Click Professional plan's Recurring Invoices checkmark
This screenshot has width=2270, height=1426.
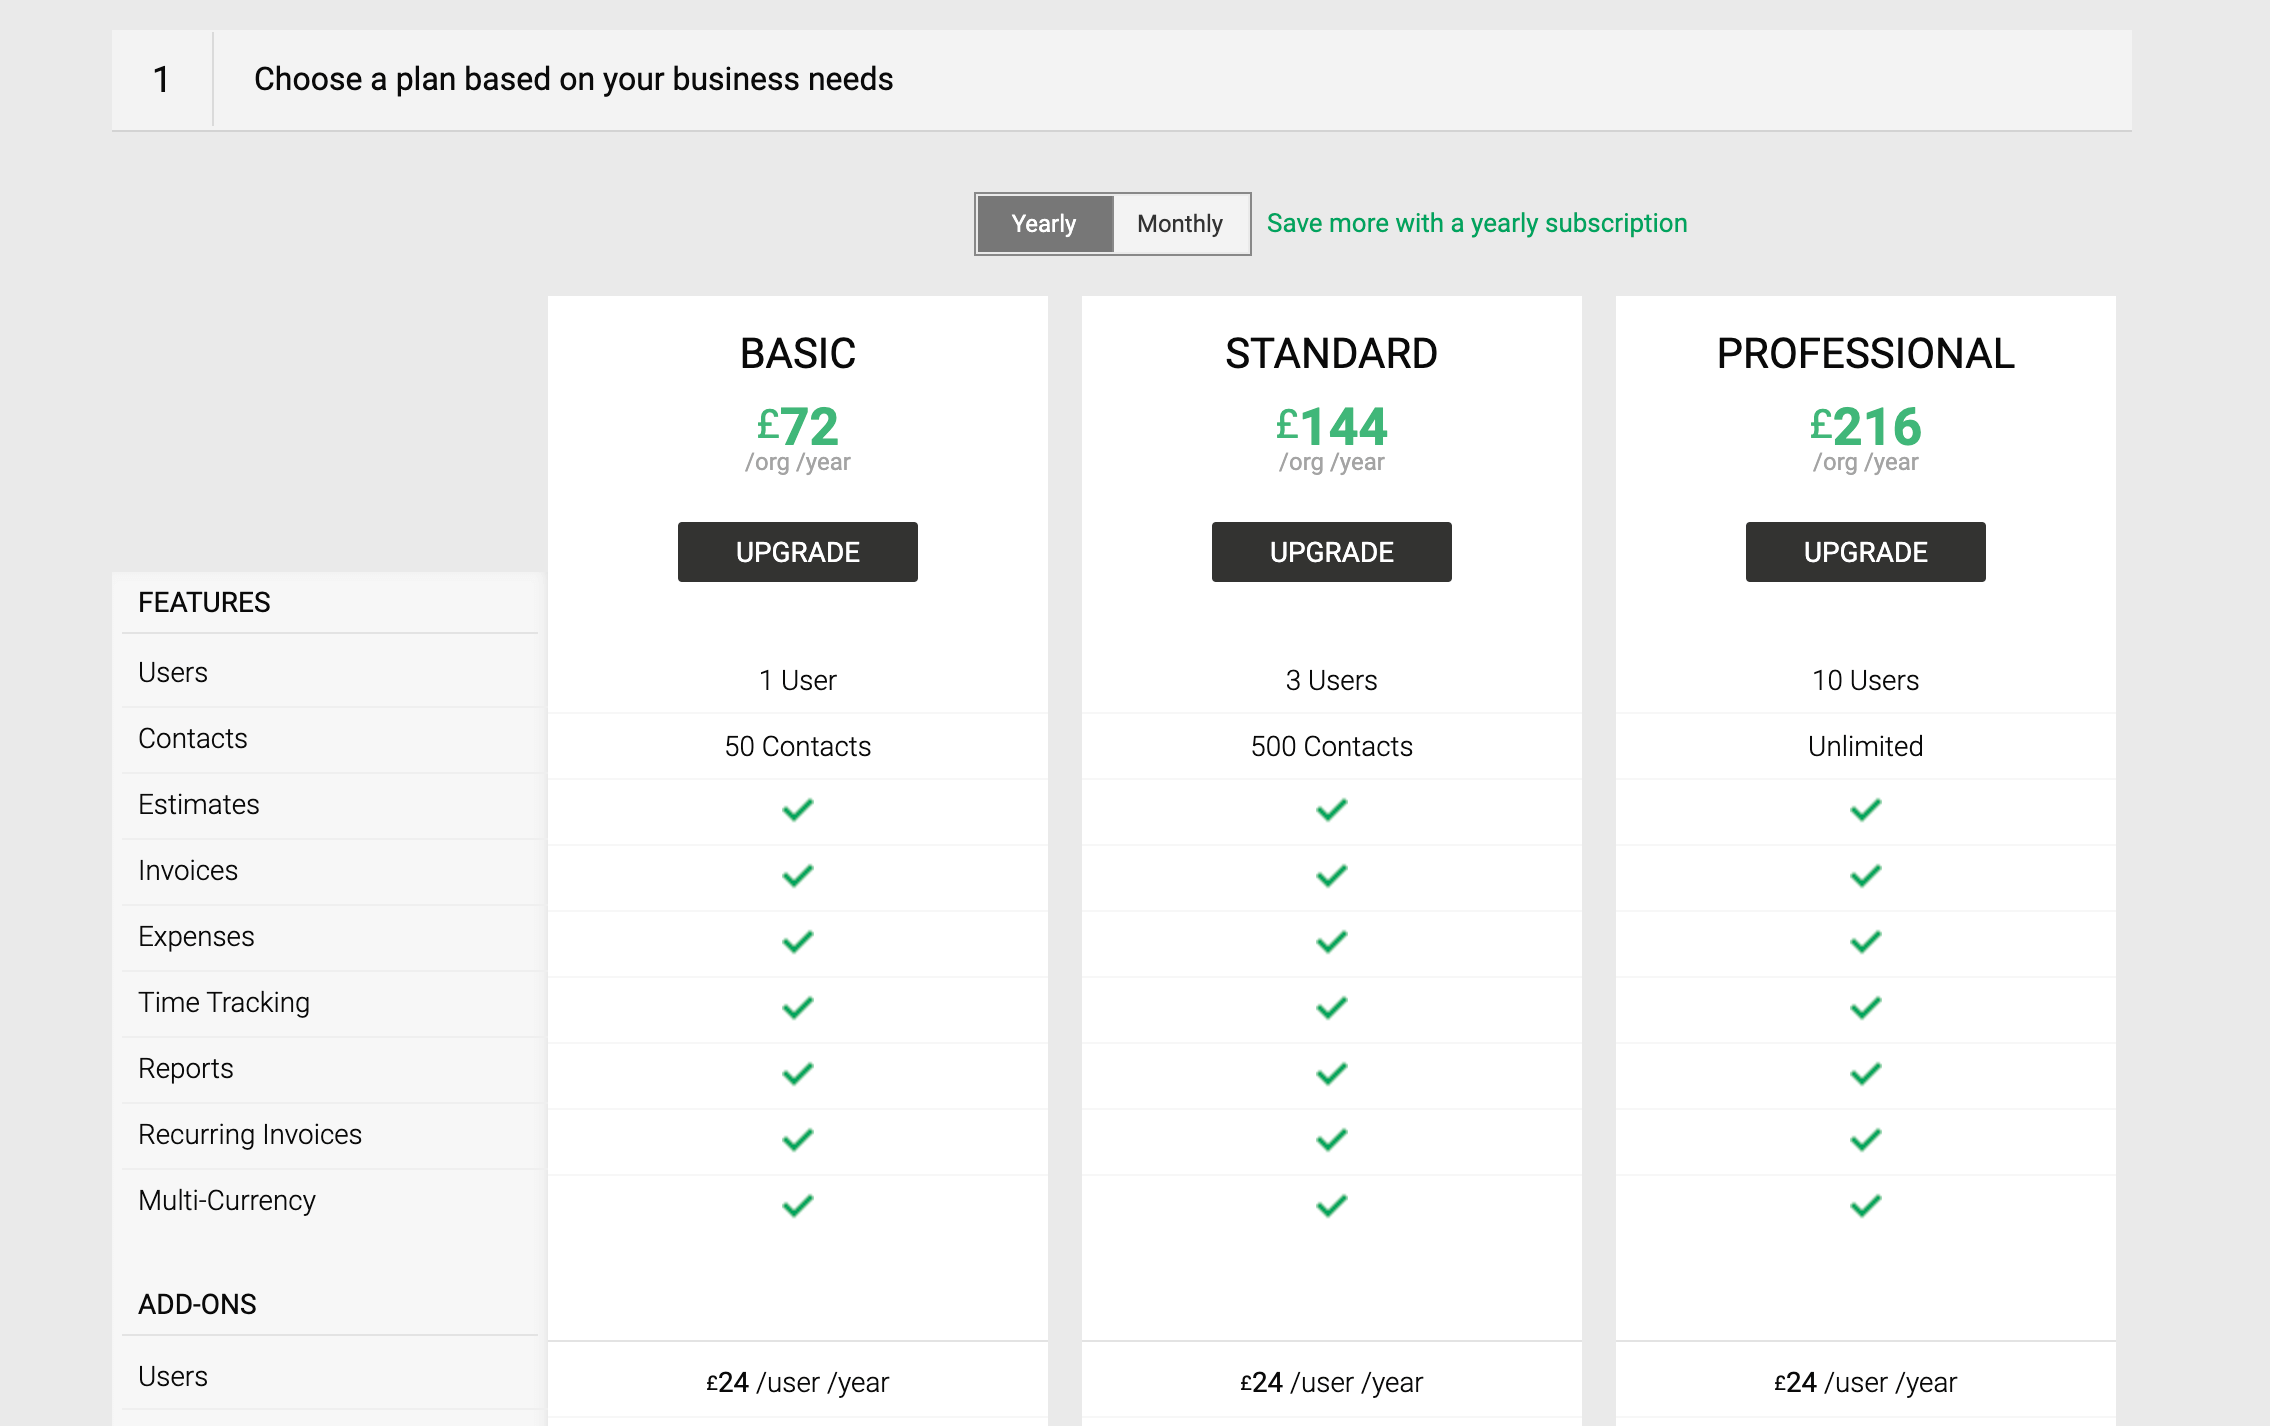tap(1865, 1140)
